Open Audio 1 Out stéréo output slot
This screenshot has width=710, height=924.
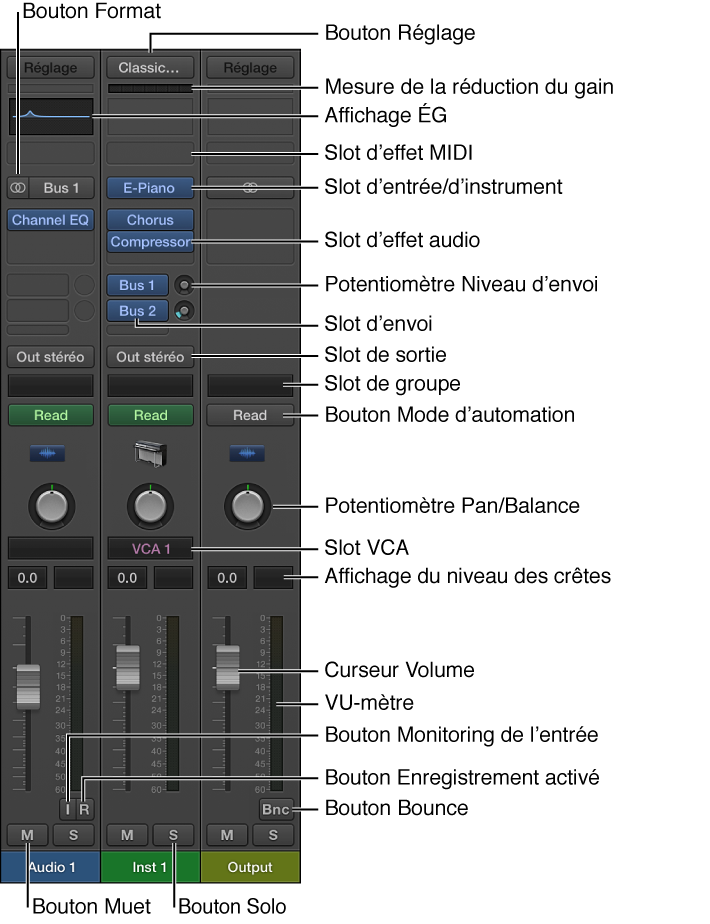(51, 357)
